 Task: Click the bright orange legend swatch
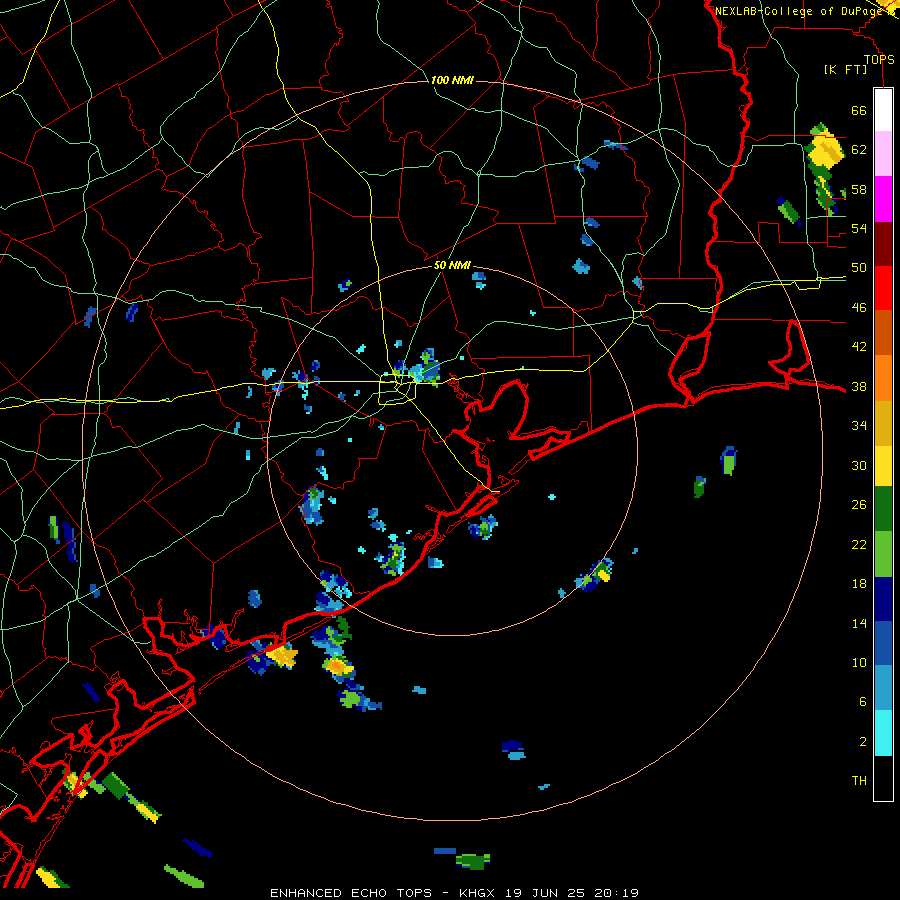883,378
